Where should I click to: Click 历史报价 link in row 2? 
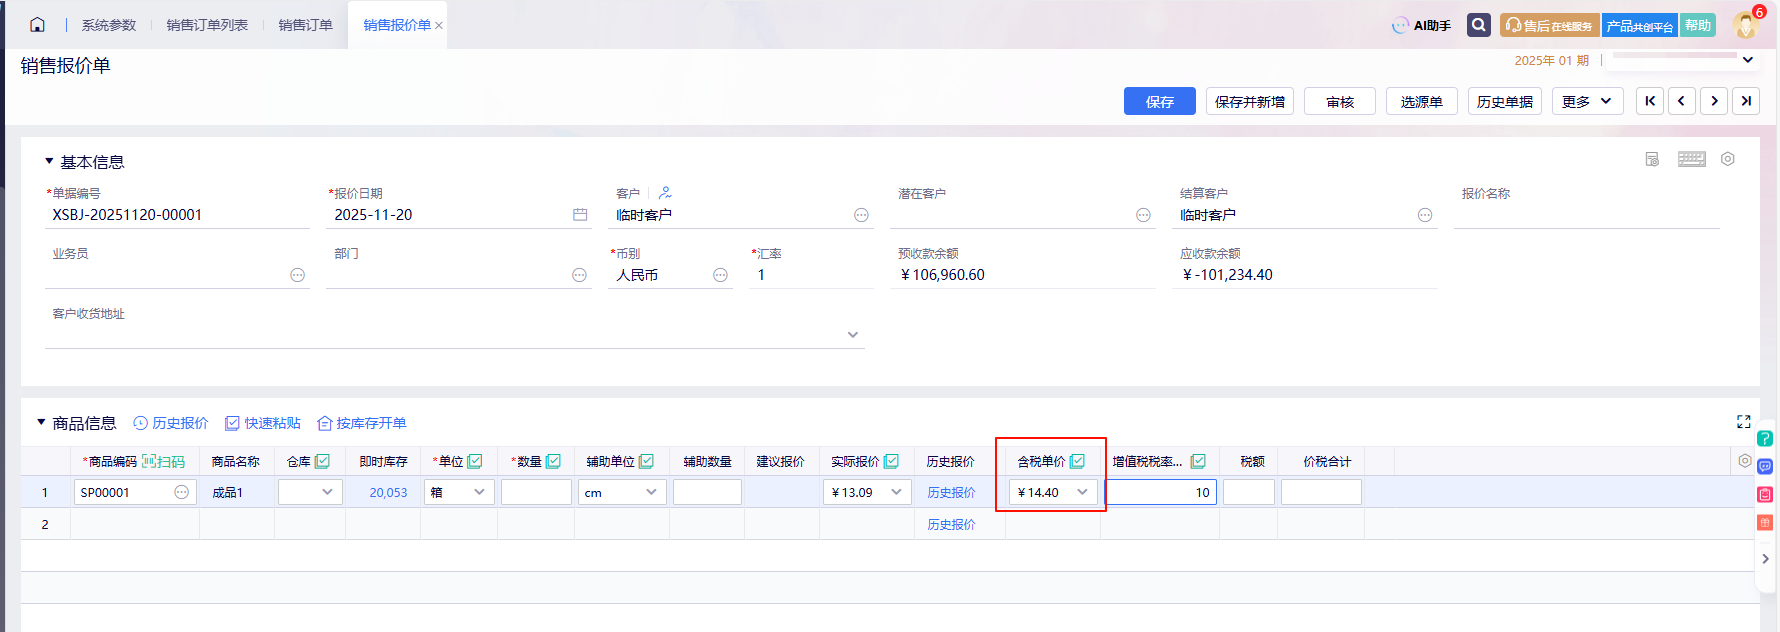point(951,524)
